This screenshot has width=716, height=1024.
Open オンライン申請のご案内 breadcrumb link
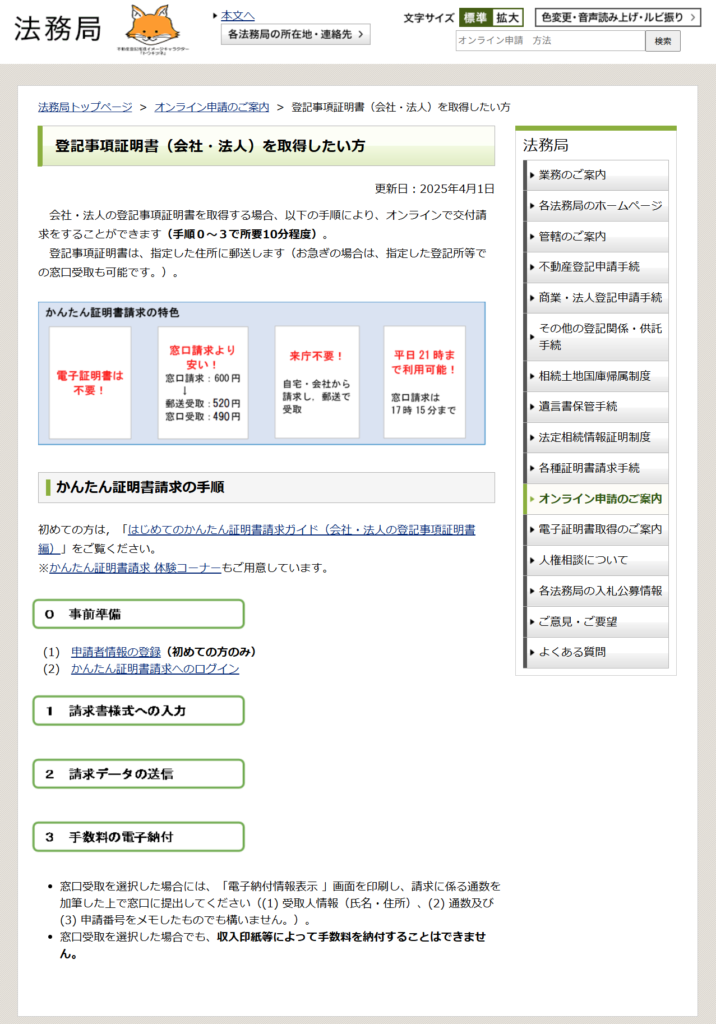(x=211, y=107)
